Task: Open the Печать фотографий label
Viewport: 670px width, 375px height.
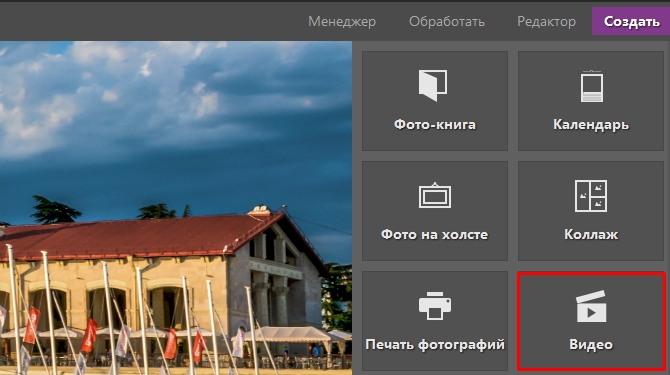Action: [435, 345]
